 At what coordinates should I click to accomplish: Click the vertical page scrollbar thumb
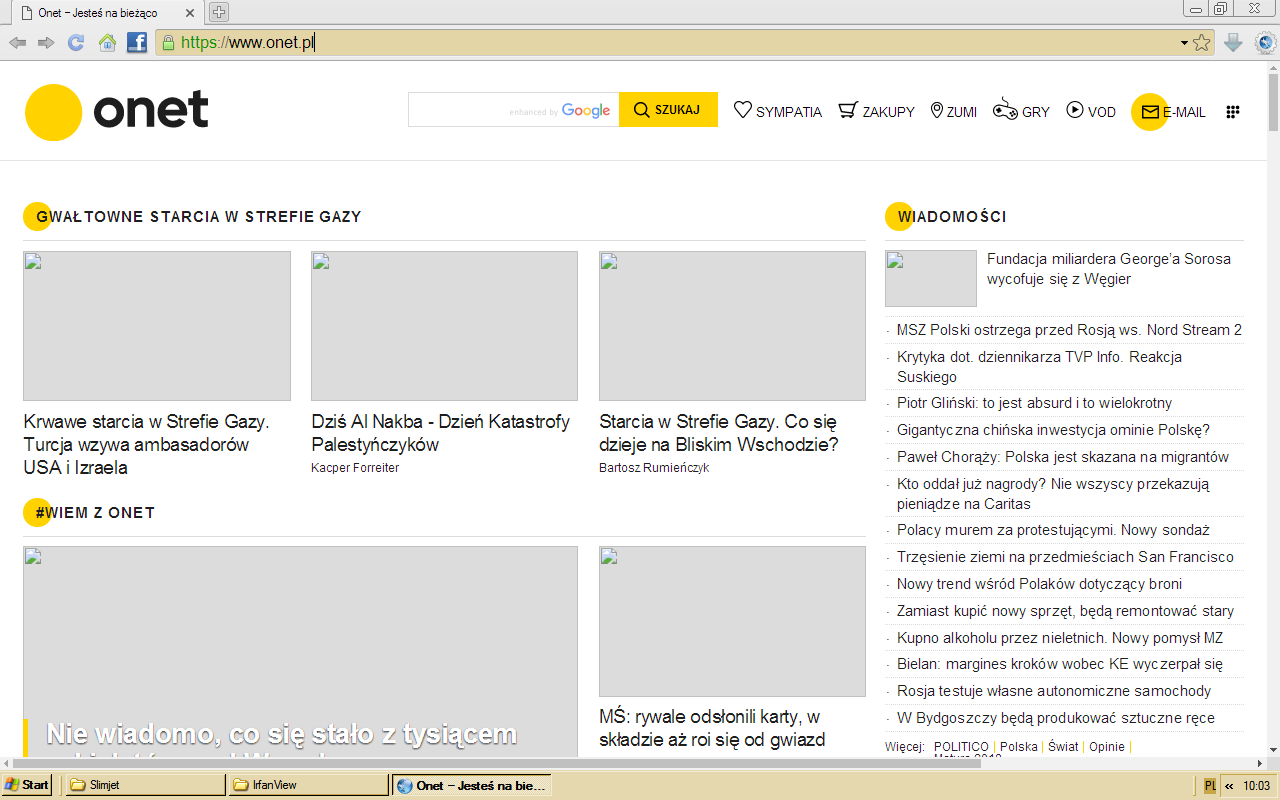pyautogui.click(x=1272, y=104)
